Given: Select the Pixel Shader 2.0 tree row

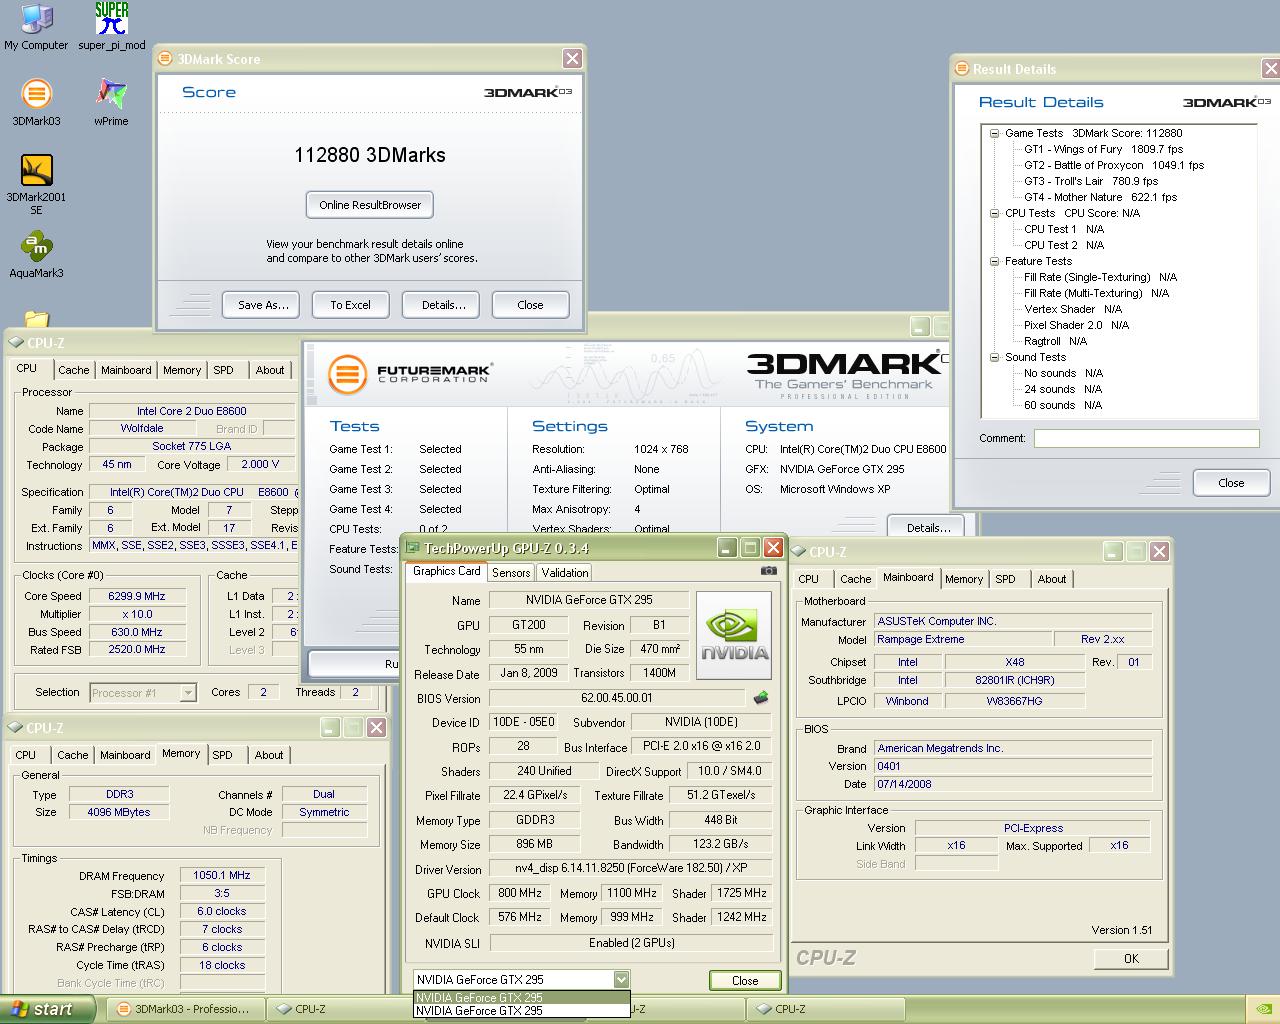Looking at the screenshot, I should click(x=1076, y=325).
